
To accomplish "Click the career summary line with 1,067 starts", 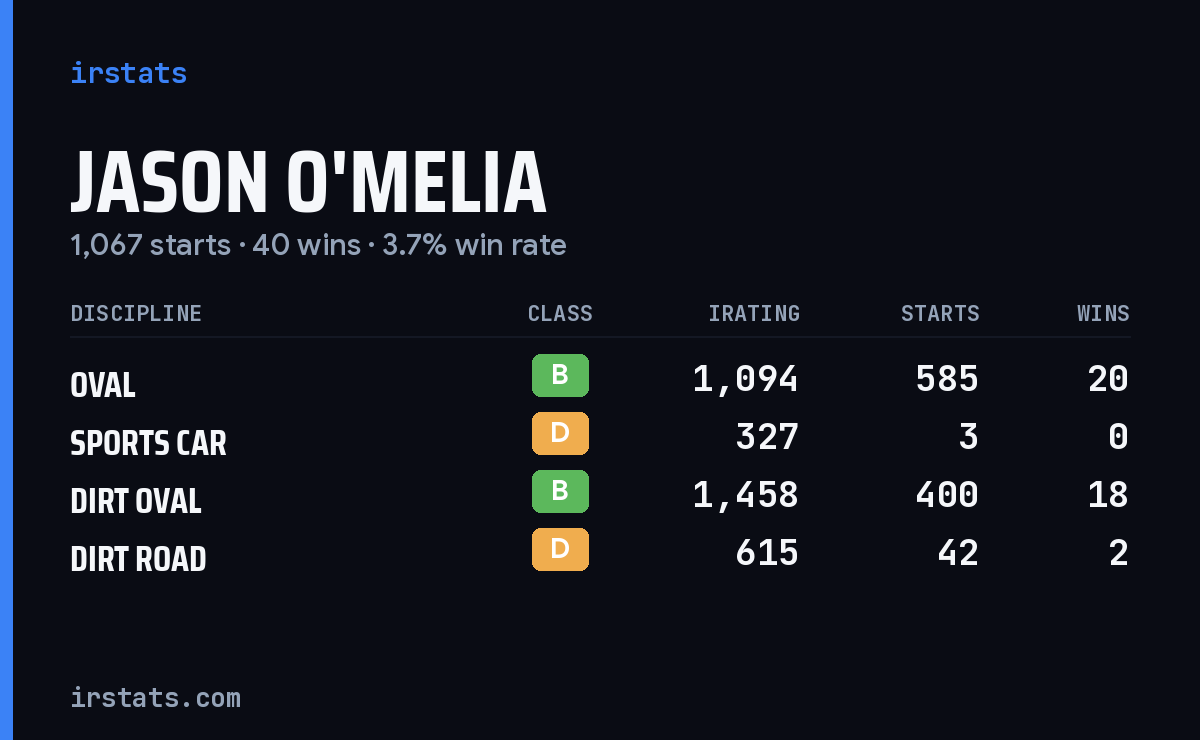I will coord(318,245).
